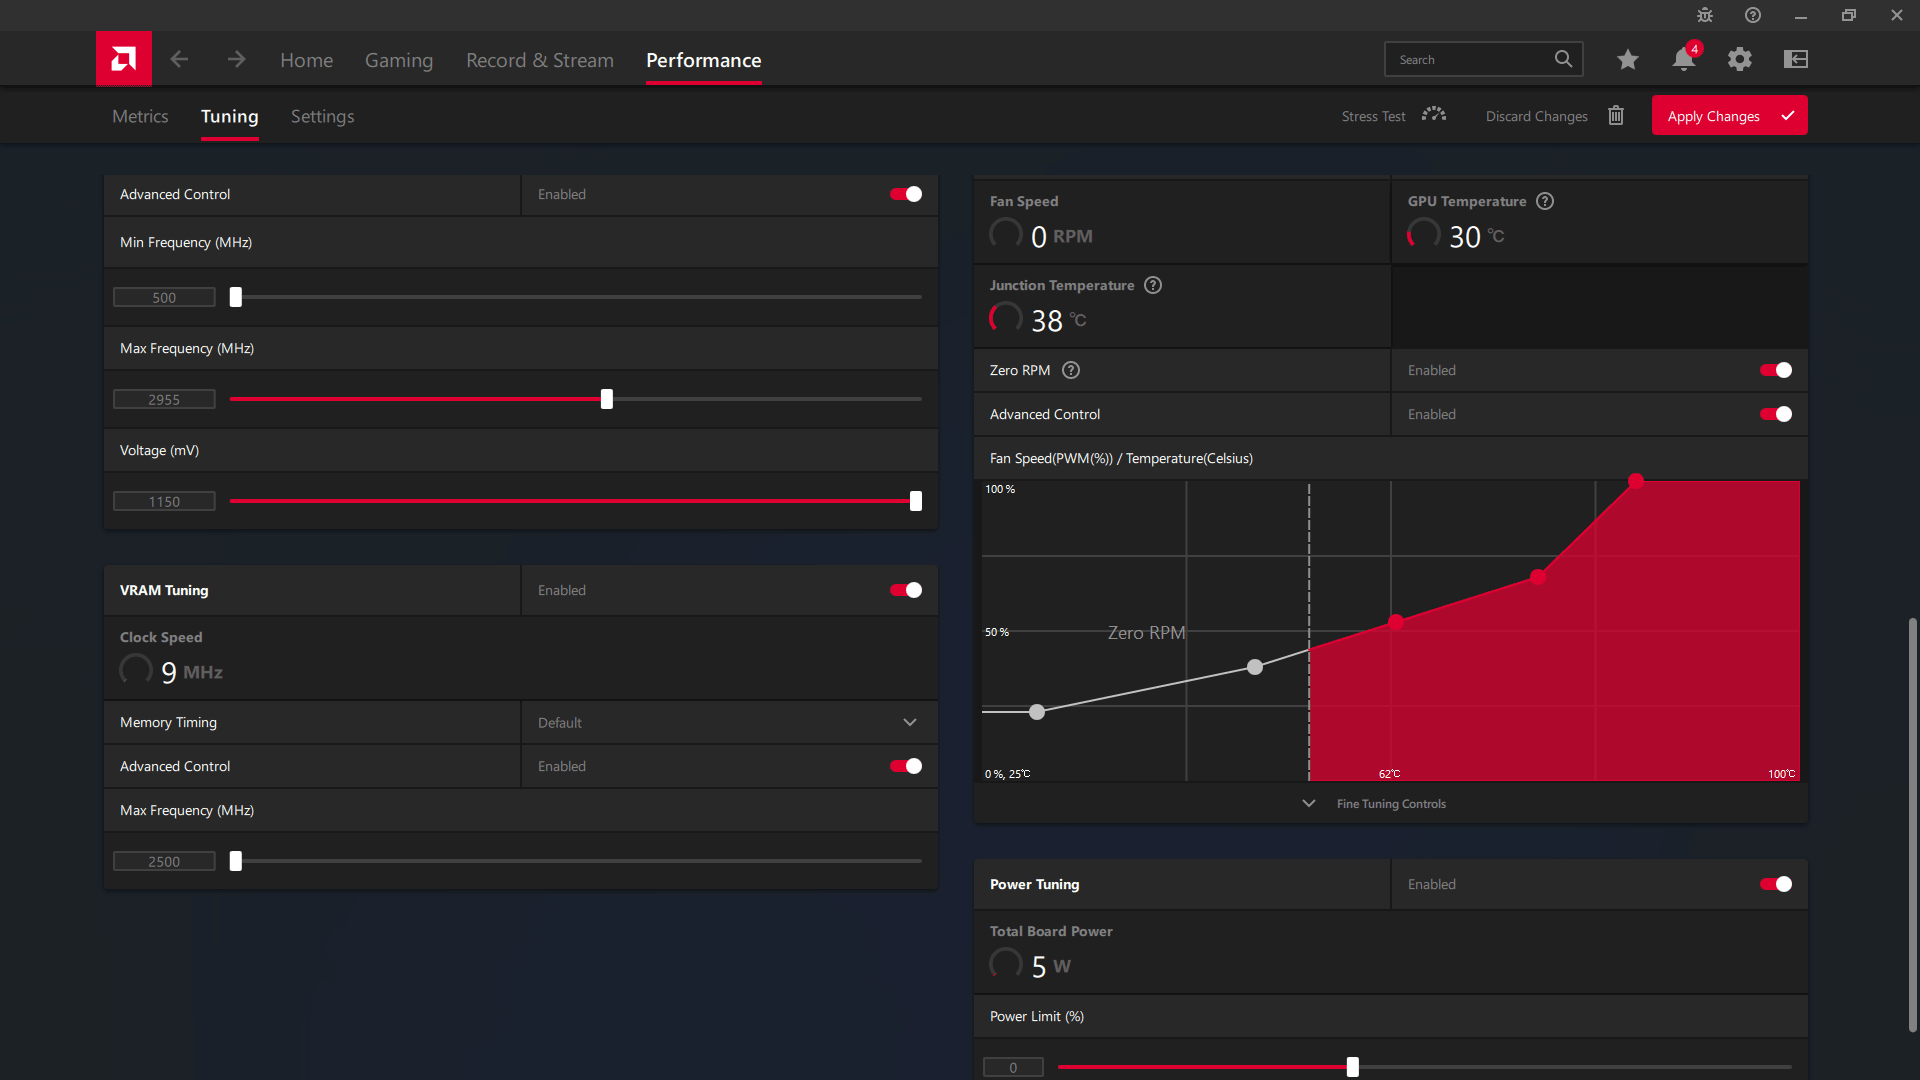Click Power Limit 0 input field

(1013, 1067)
